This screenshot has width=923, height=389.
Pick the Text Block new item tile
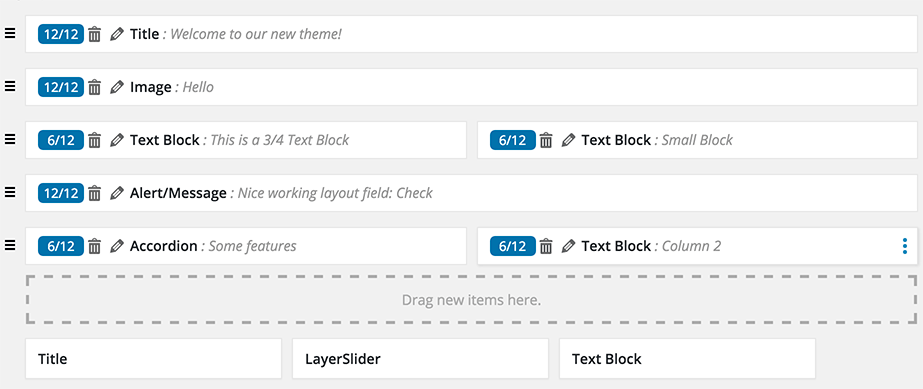687,358
